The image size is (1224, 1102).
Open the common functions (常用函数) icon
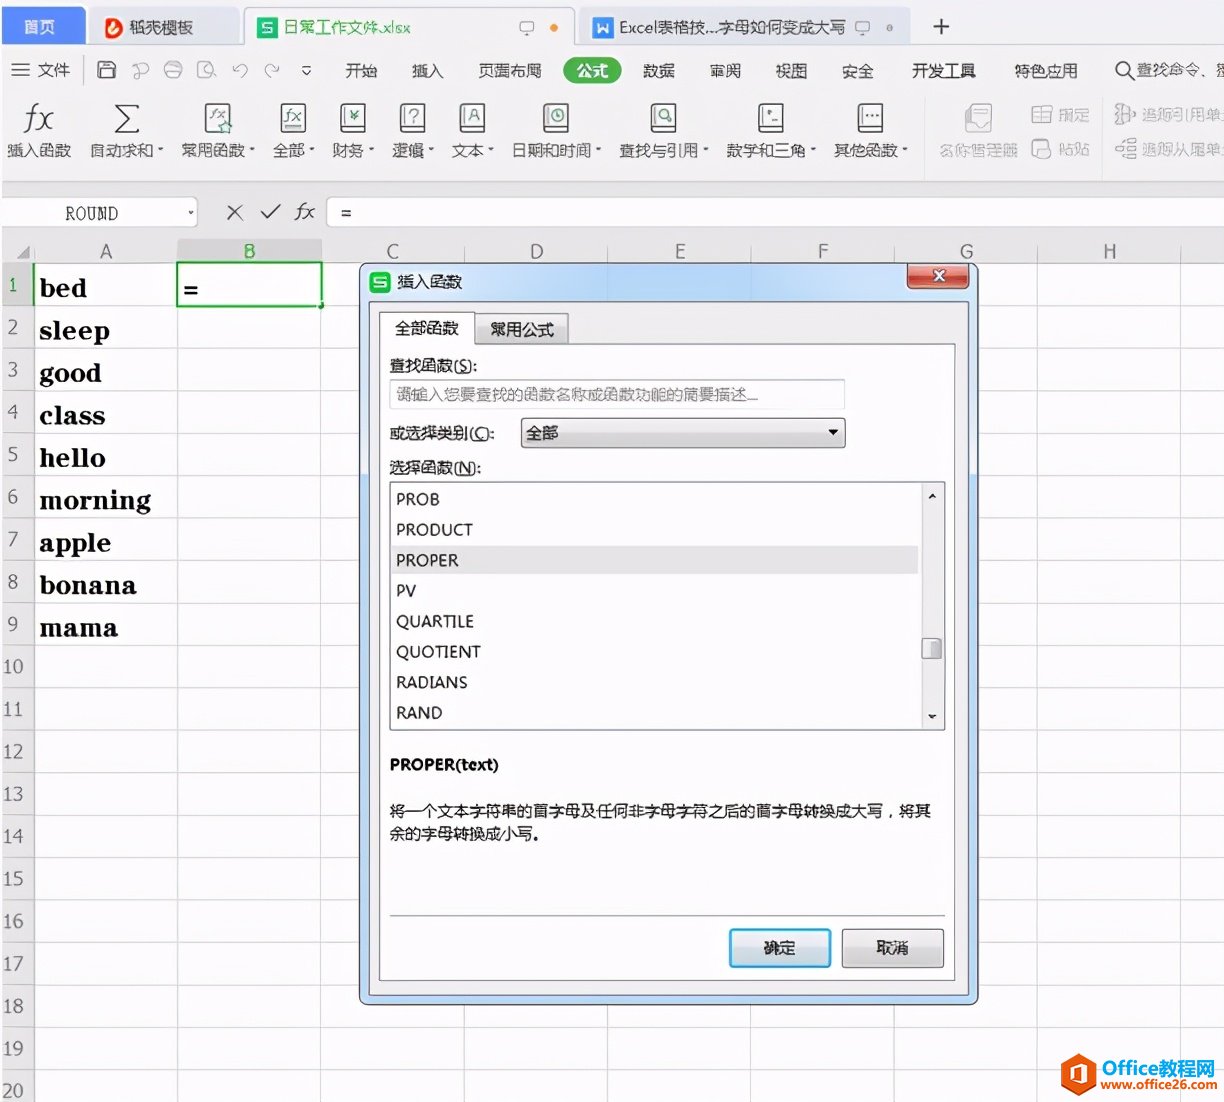218,119
